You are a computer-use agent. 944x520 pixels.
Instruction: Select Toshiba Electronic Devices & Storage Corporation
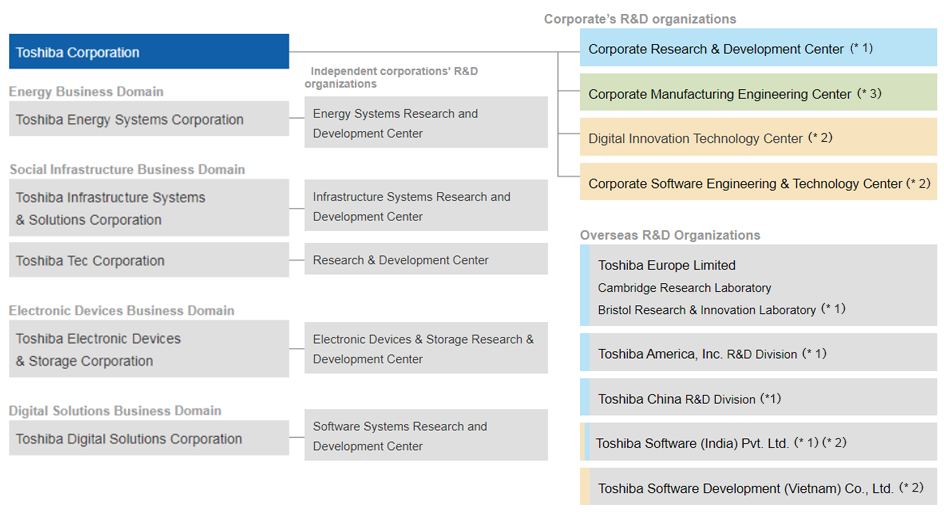[149, 349]
